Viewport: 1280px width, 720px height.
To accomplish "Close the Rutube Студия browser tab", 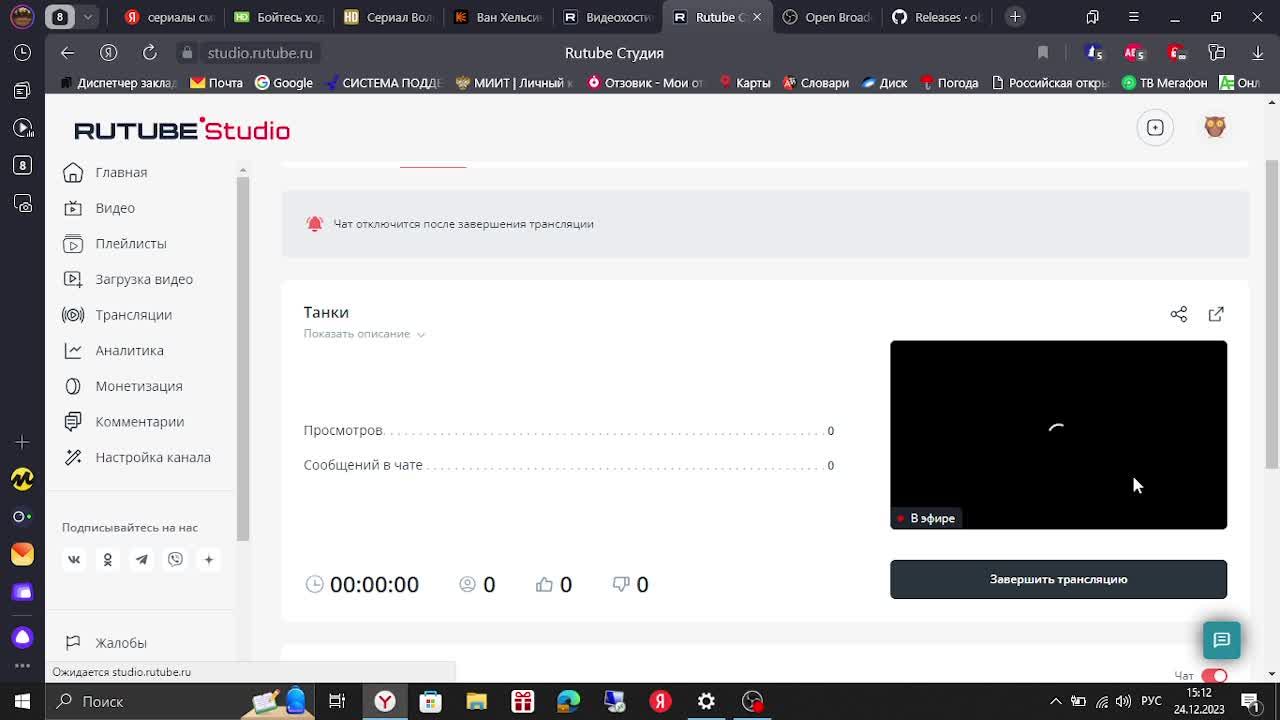I will coord(757,17).
